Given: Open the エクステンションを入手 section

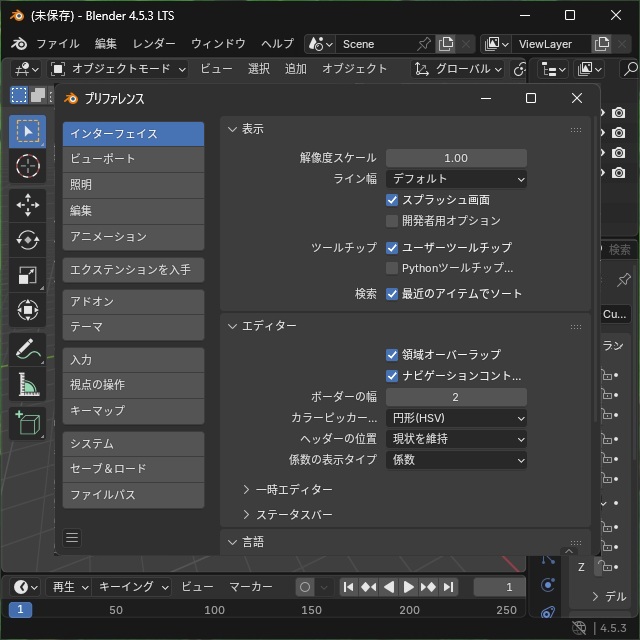Looking at the screenshot, I should [133, 270].
